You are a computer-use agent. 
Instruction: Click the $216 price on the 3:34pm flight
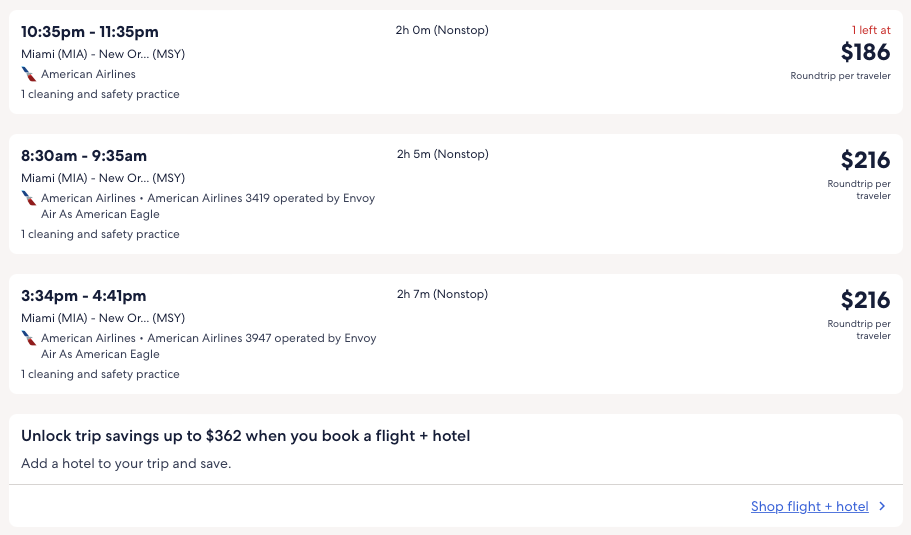[x=865, y=300]
